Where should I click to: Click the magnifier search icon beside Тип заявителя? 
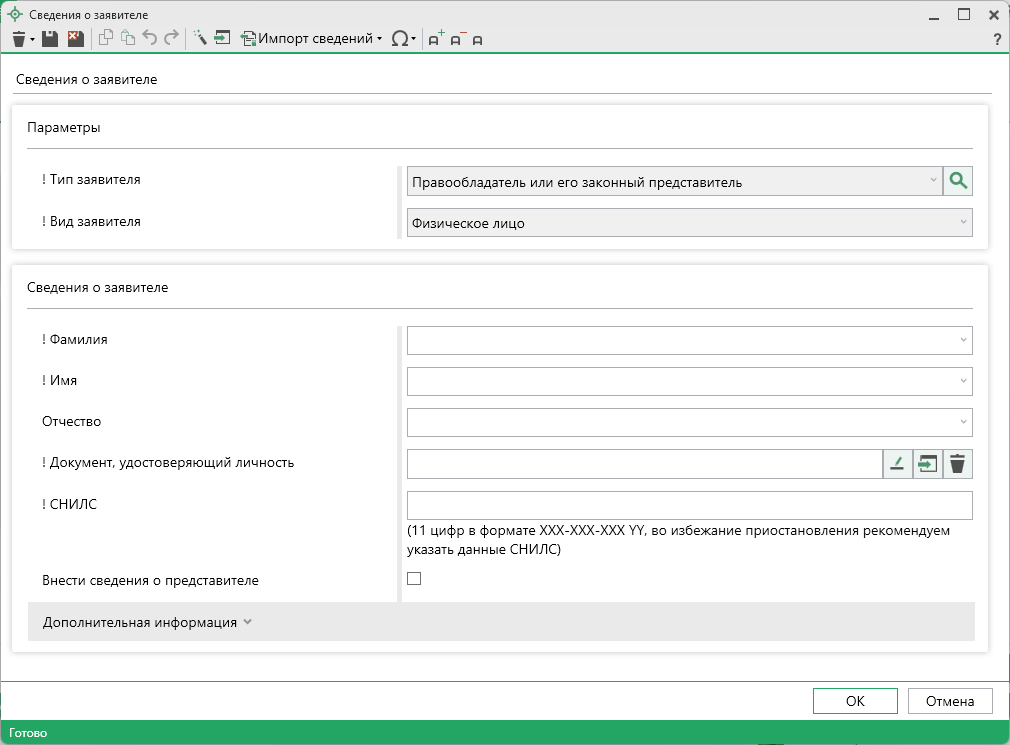point(958,181)
